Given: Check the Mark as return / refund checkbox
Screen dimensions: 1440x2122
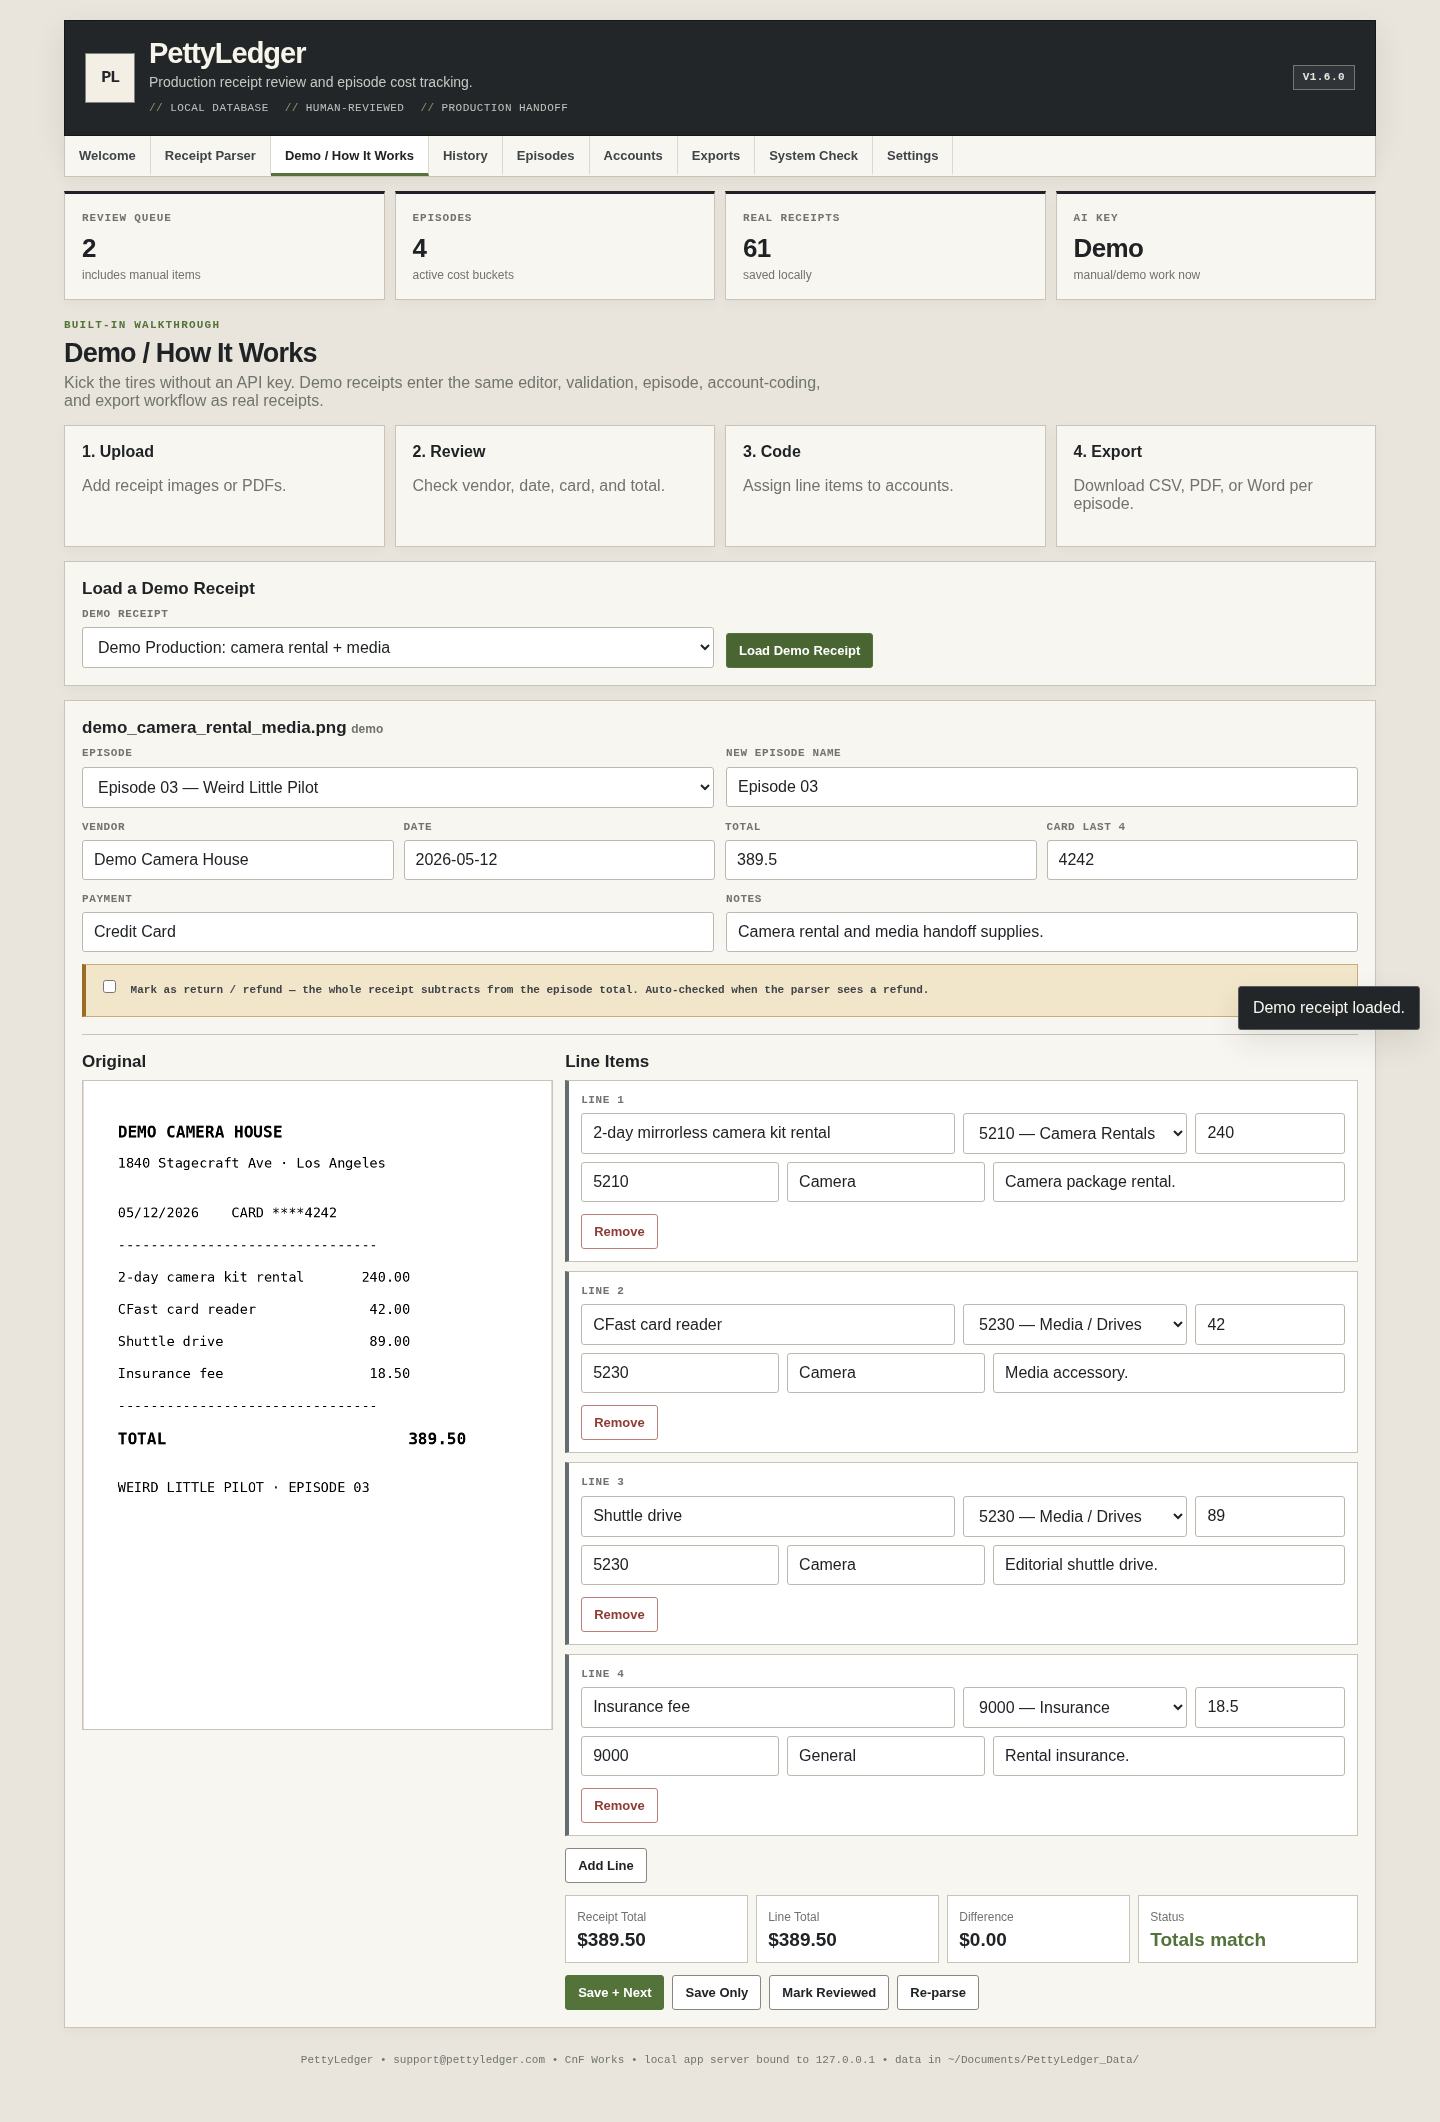Looking at the screenshot, I should [110, 987].
